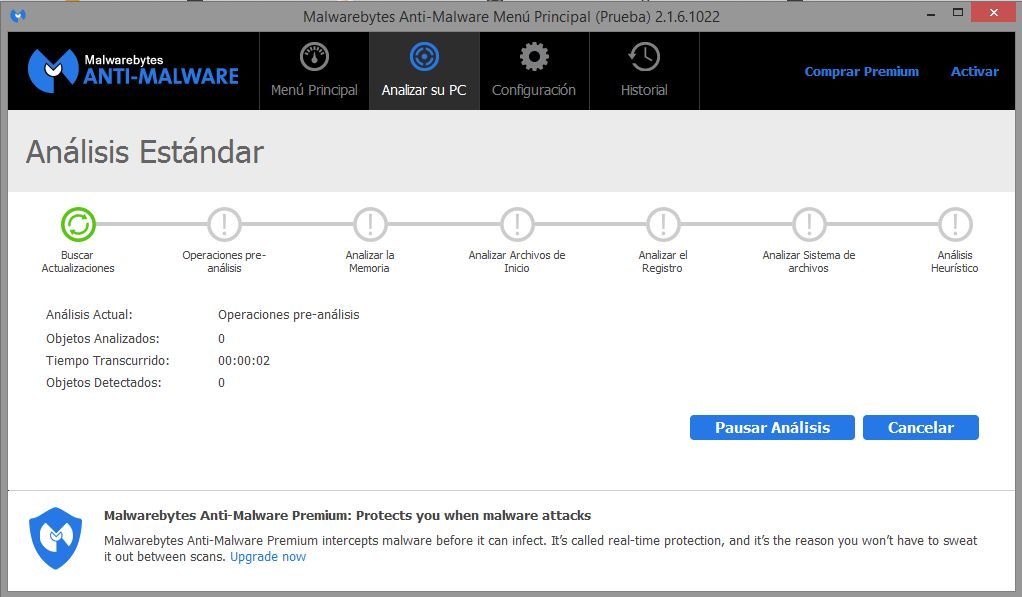
Task: Click the Premium shield icon in banner
Action: [55, 538]
